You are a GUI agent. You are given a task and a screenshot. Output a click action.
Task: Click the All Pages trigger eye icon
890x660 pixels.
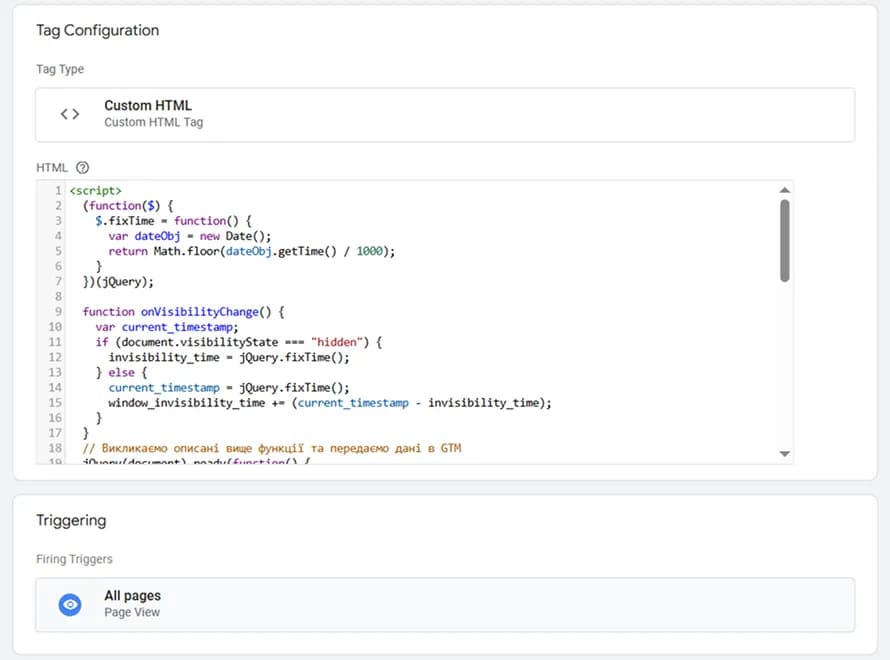pyautogui.click(x=69, y=604)
